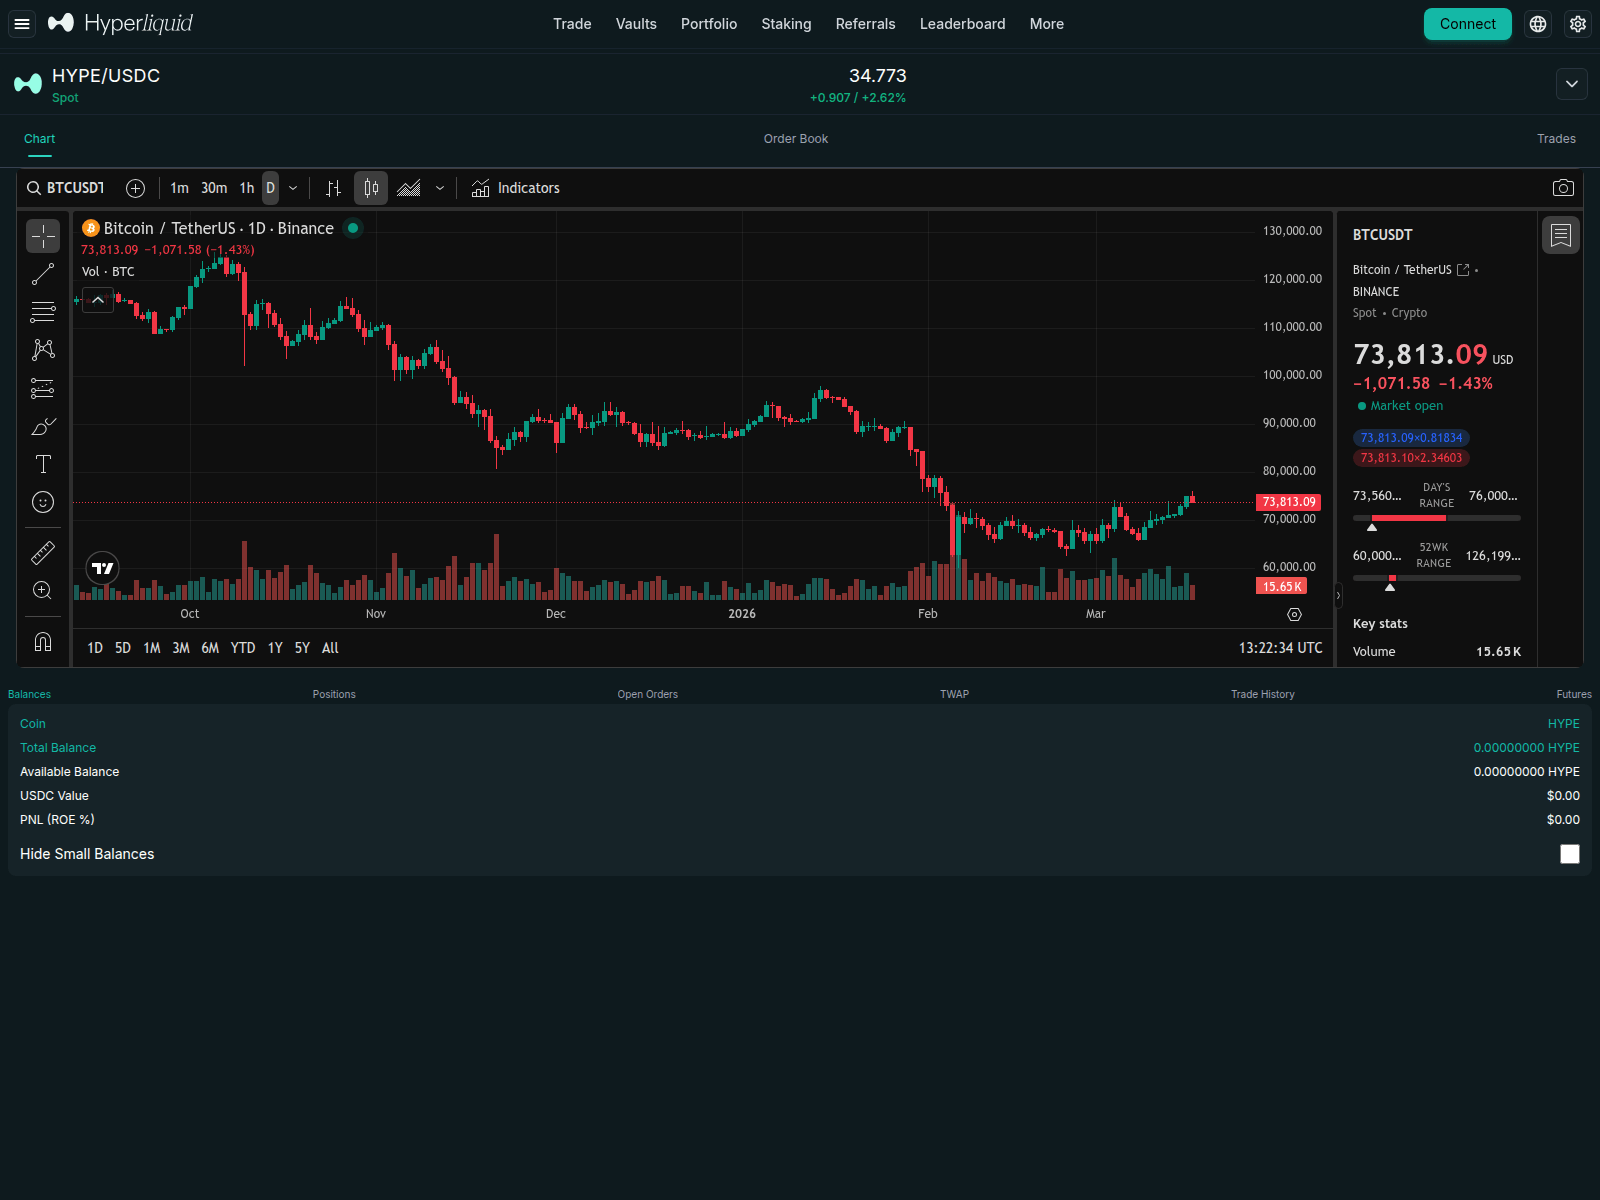Select the crosshair cursor tool
Viewport: 1600px width, 1200px height.
pos(42,236)
